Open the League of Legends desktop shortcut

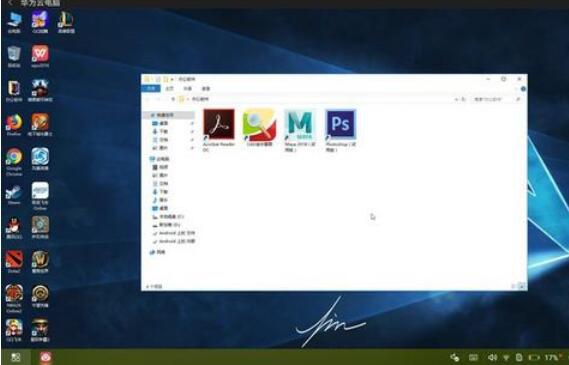(x=66, y=22)
